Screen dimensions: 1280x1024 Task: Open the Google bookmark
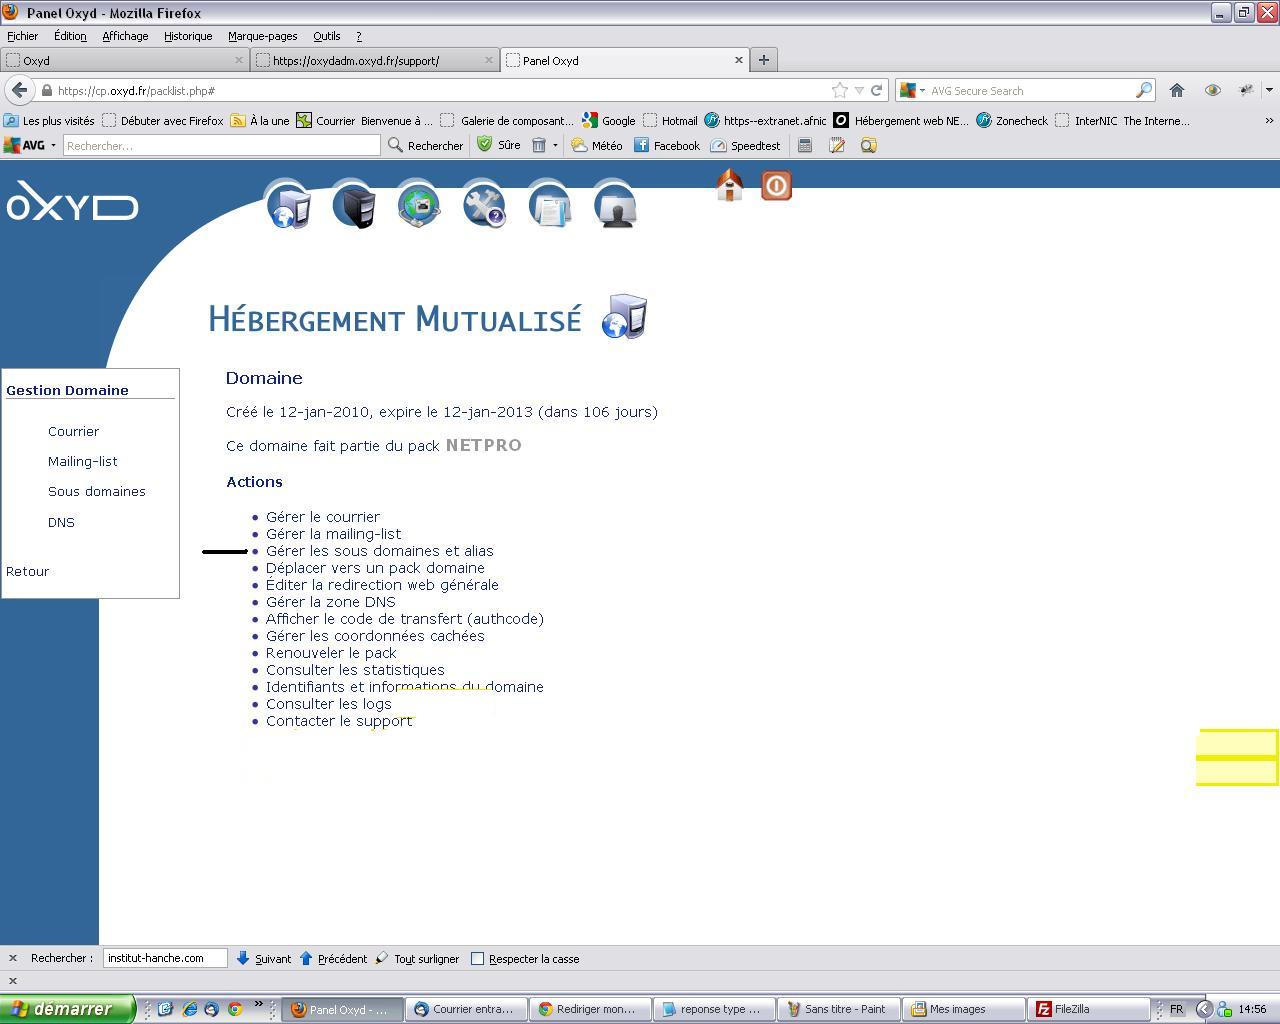pos(609,120)
